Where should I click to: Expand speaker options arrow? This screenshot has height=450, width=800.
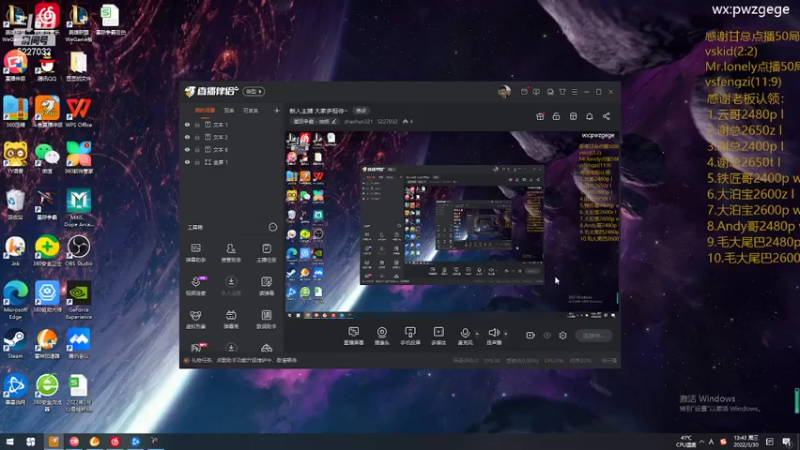[x=506, y=334]
